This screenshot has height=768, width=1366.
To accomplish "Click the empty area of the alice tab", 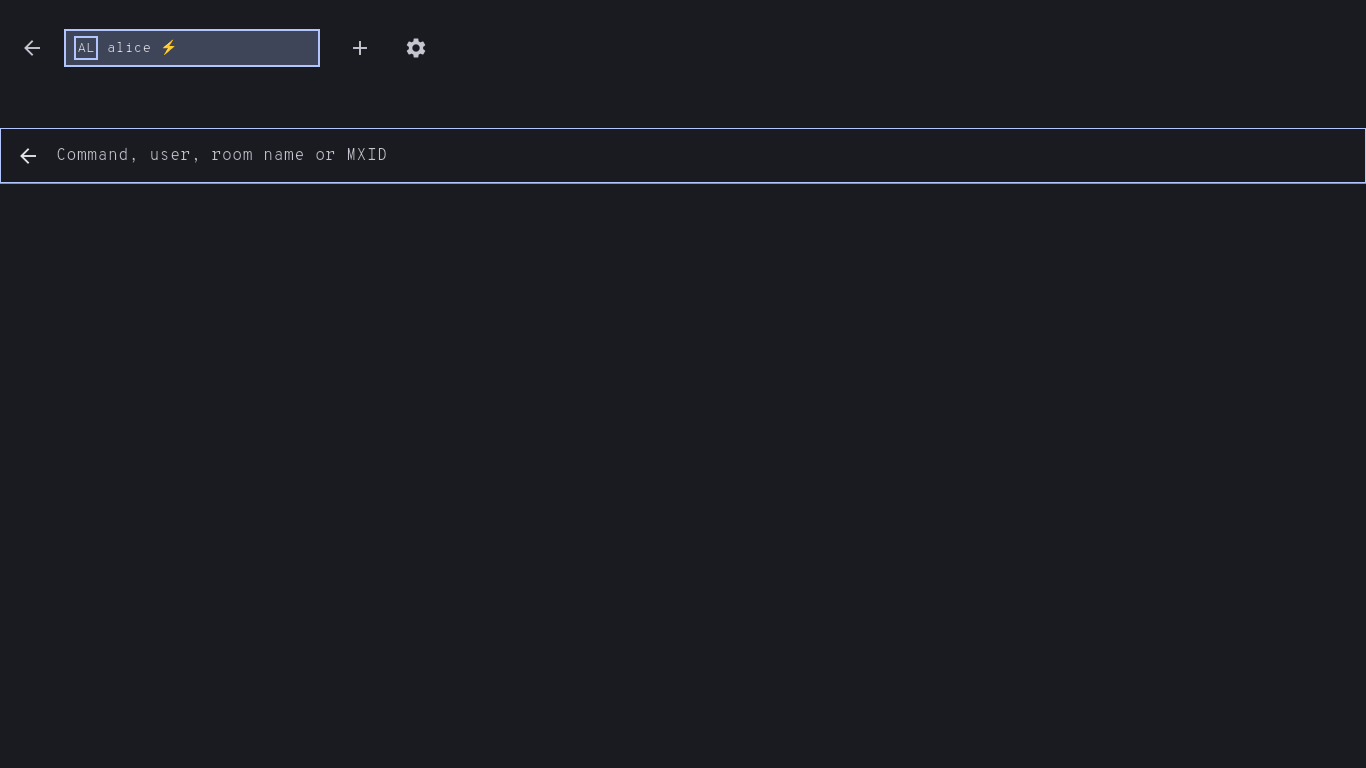I will 250,48.
